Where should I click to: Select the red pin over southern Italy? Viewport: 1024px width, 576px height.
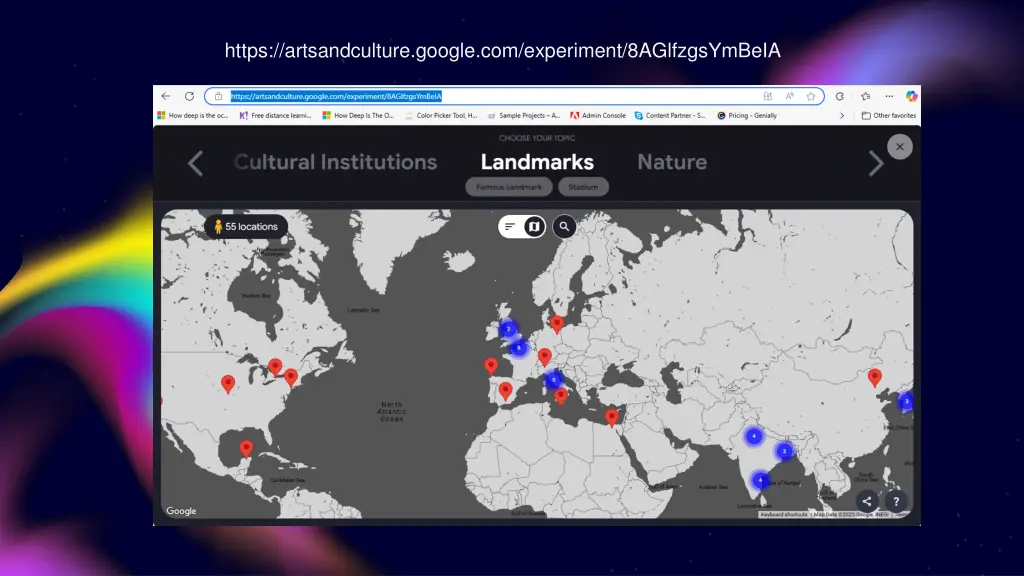[561, 394]
